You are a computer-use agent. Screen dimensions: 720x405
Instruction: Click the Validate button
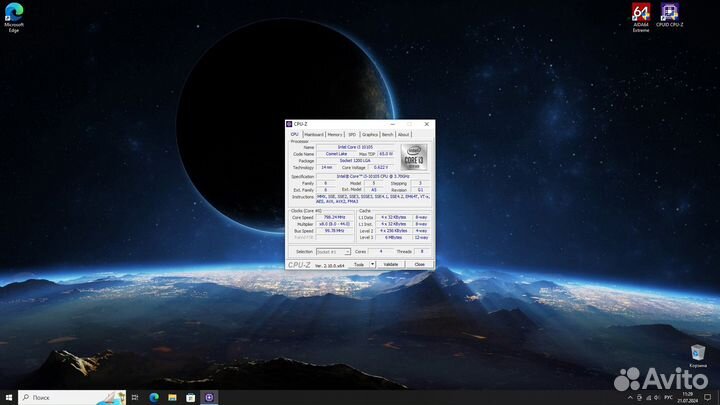coord(391,264)
